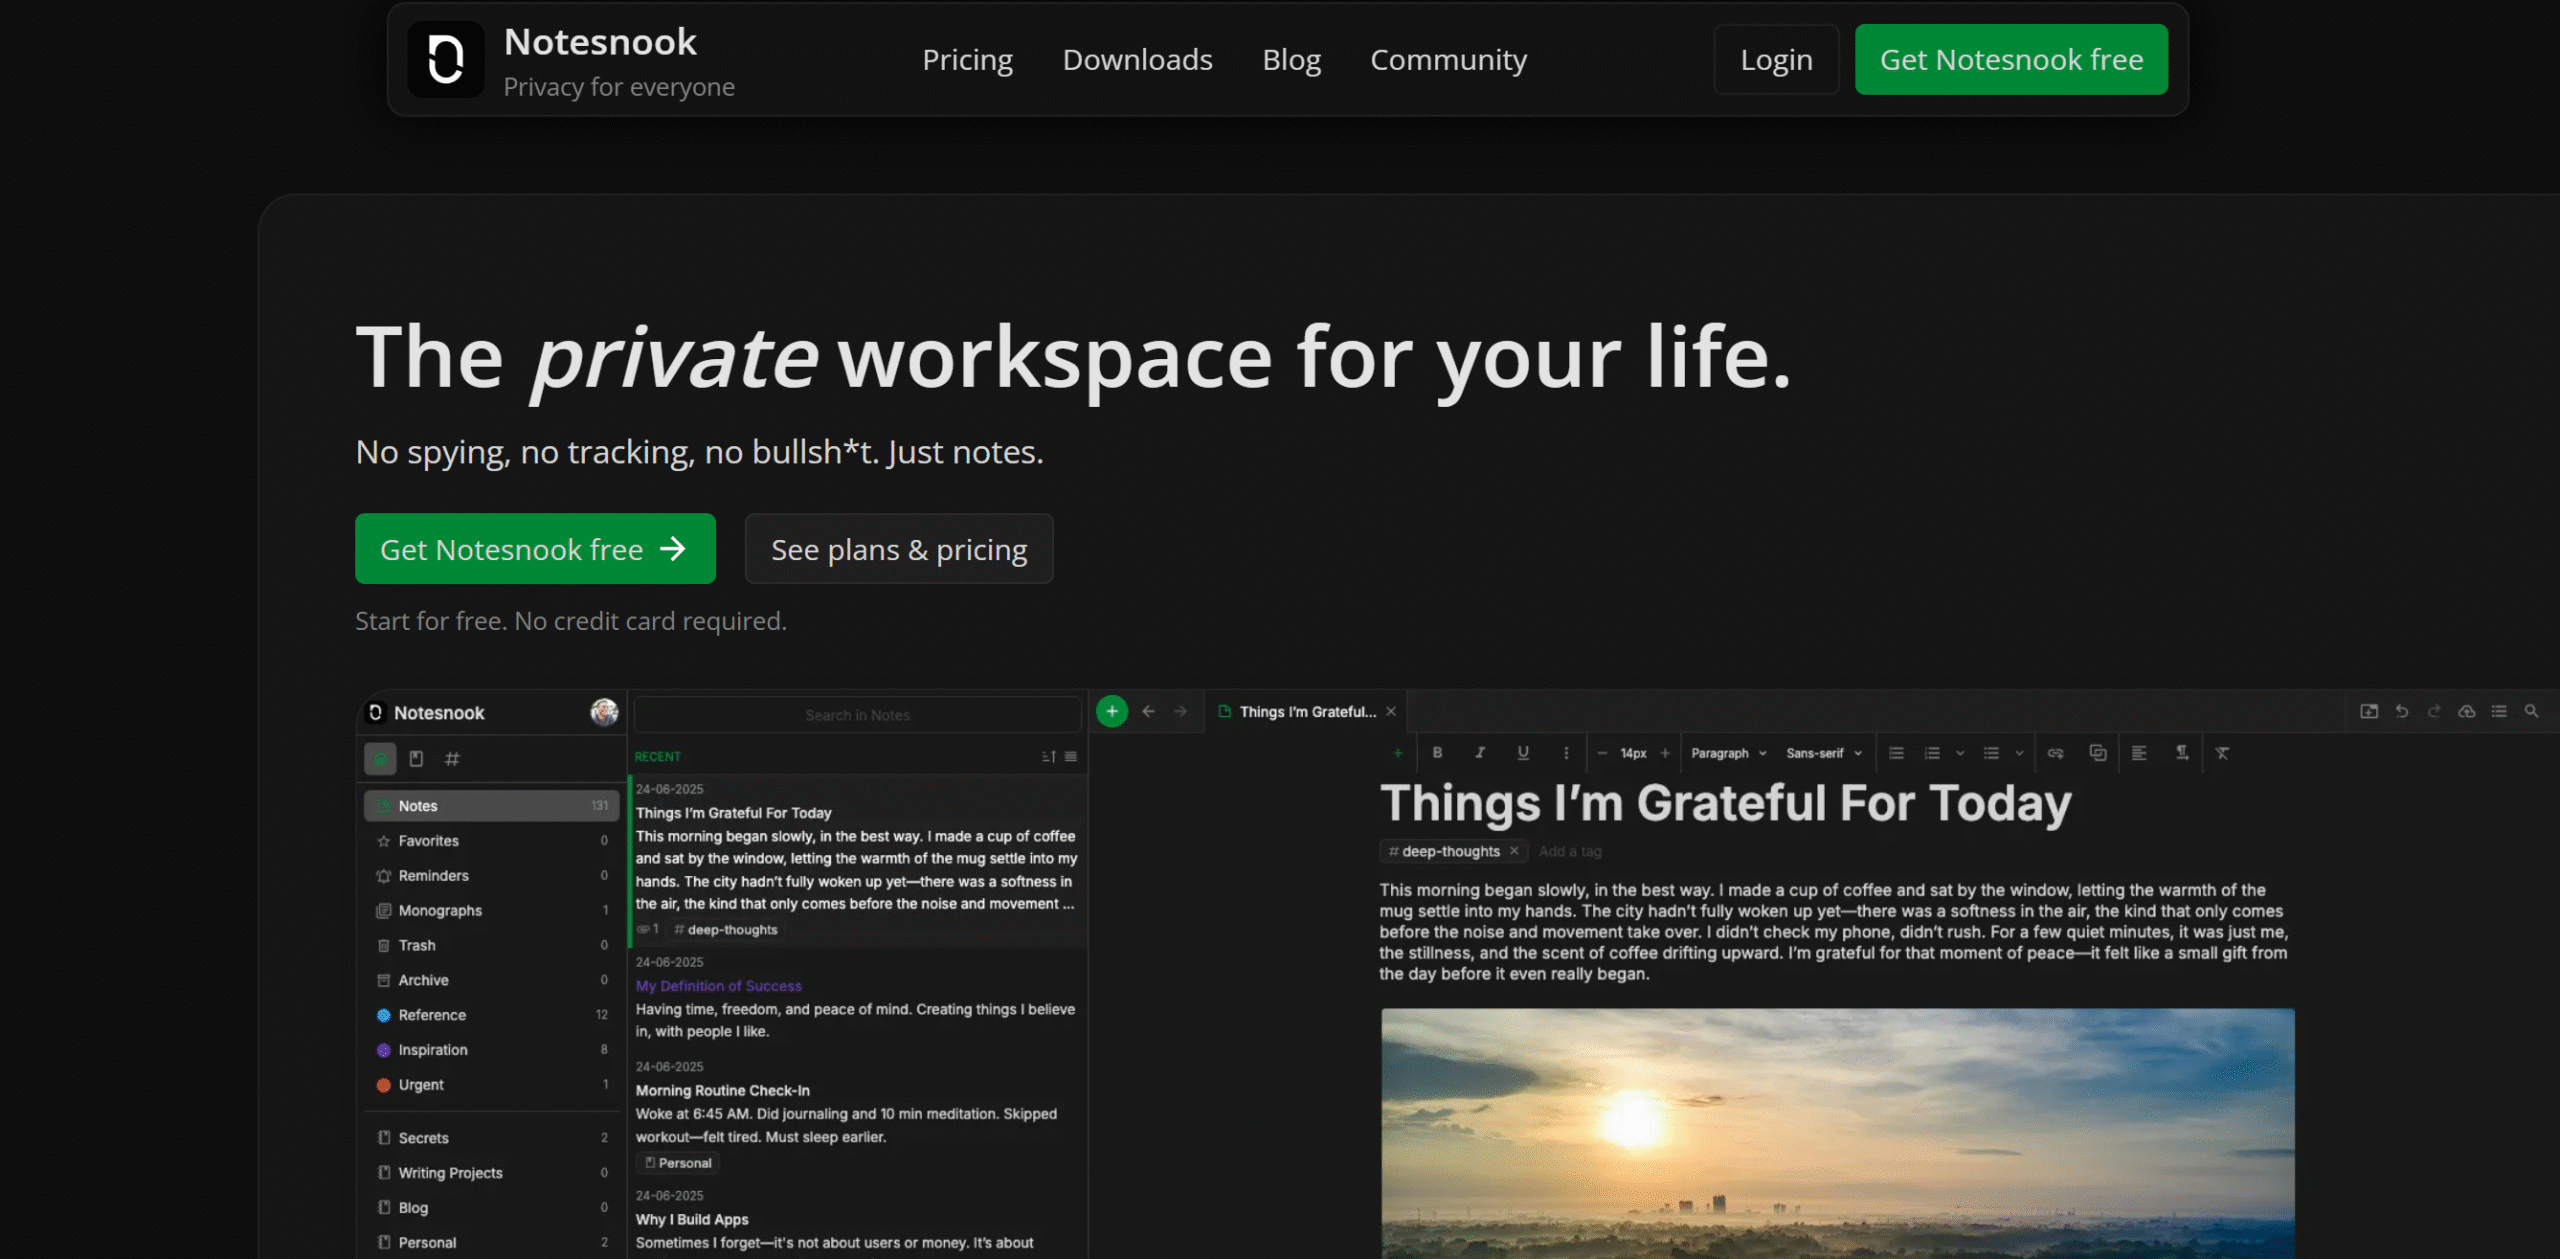Open Reminders in the sidebar
This screenshot has height=1259, width=2560.
point(491,876)
